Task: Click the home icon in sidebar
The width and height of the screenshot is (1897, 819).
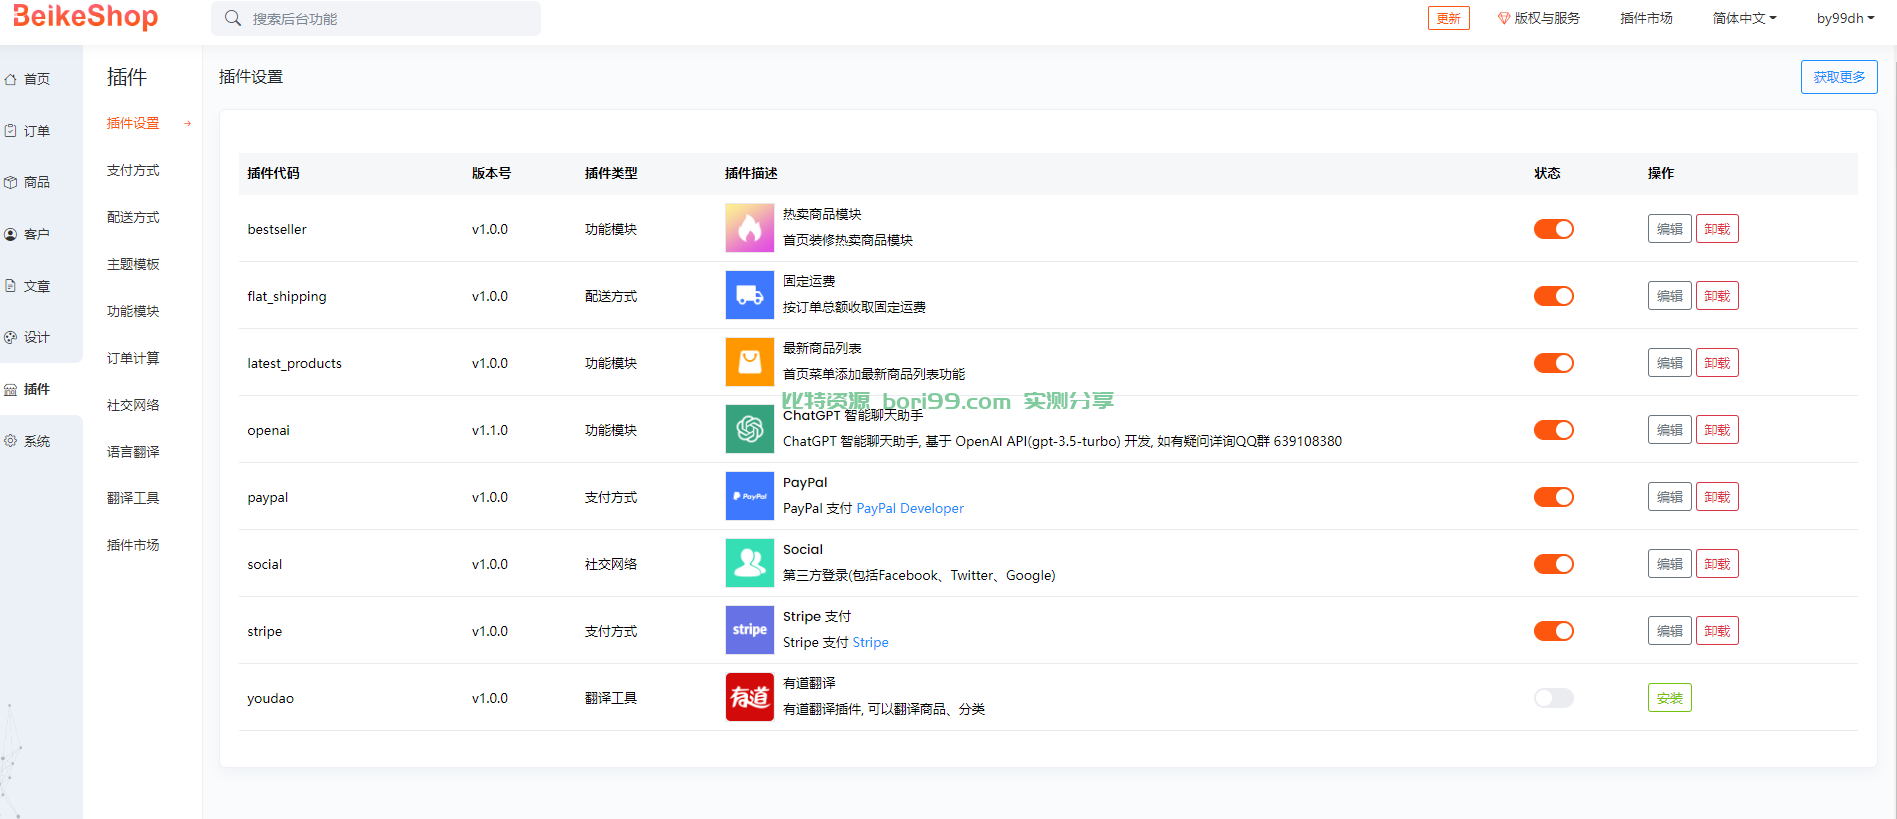Action: coord(11,79)
